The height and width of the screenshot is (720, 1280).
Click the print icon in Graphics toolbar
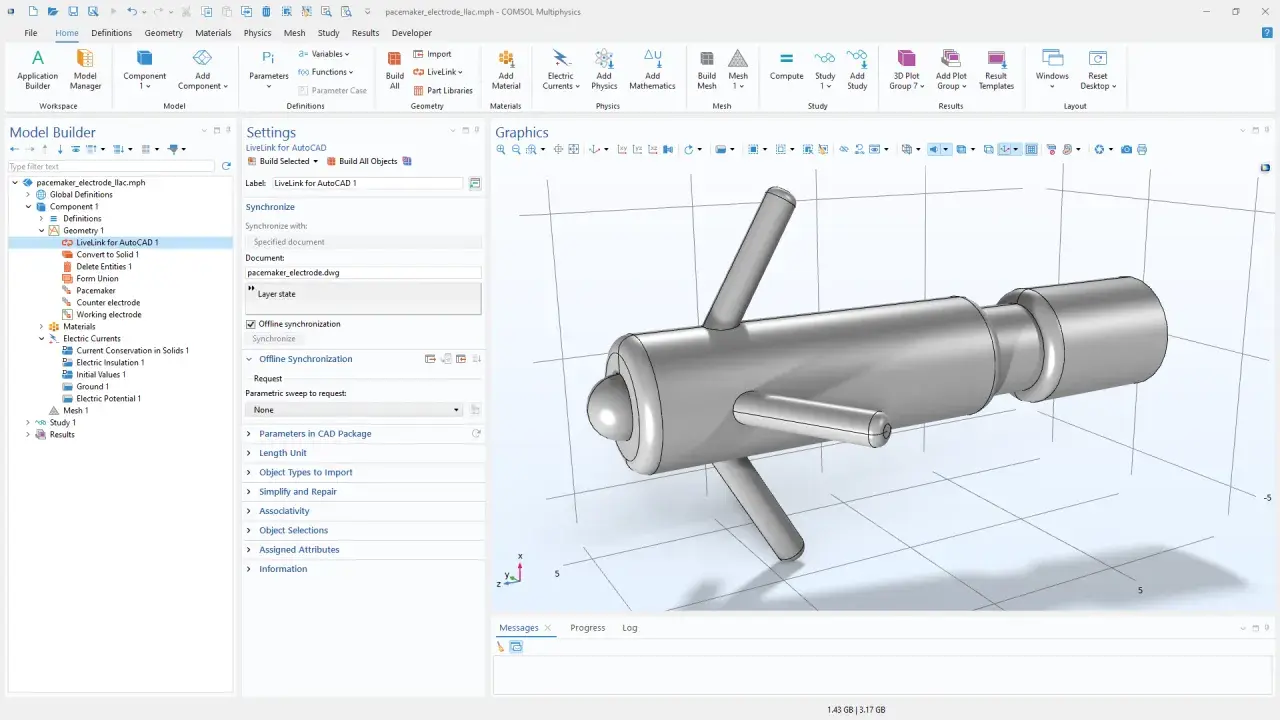[x=1142, y=149]
